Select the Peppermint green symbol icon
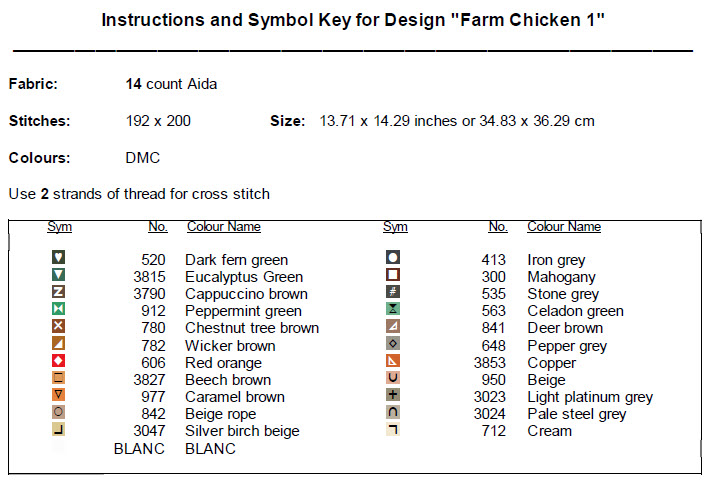 (x=59, y=309)
